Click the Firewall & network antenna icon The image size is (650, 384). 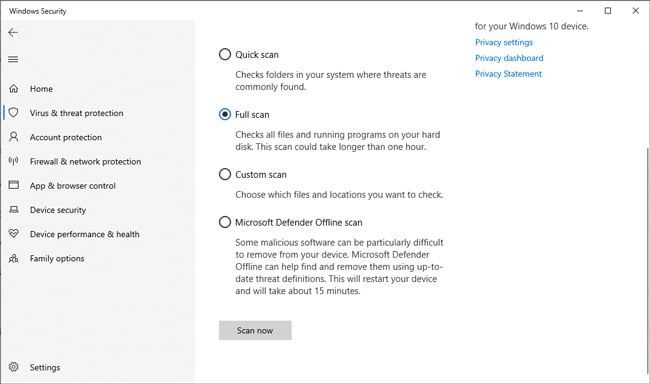tap(14, 161)
